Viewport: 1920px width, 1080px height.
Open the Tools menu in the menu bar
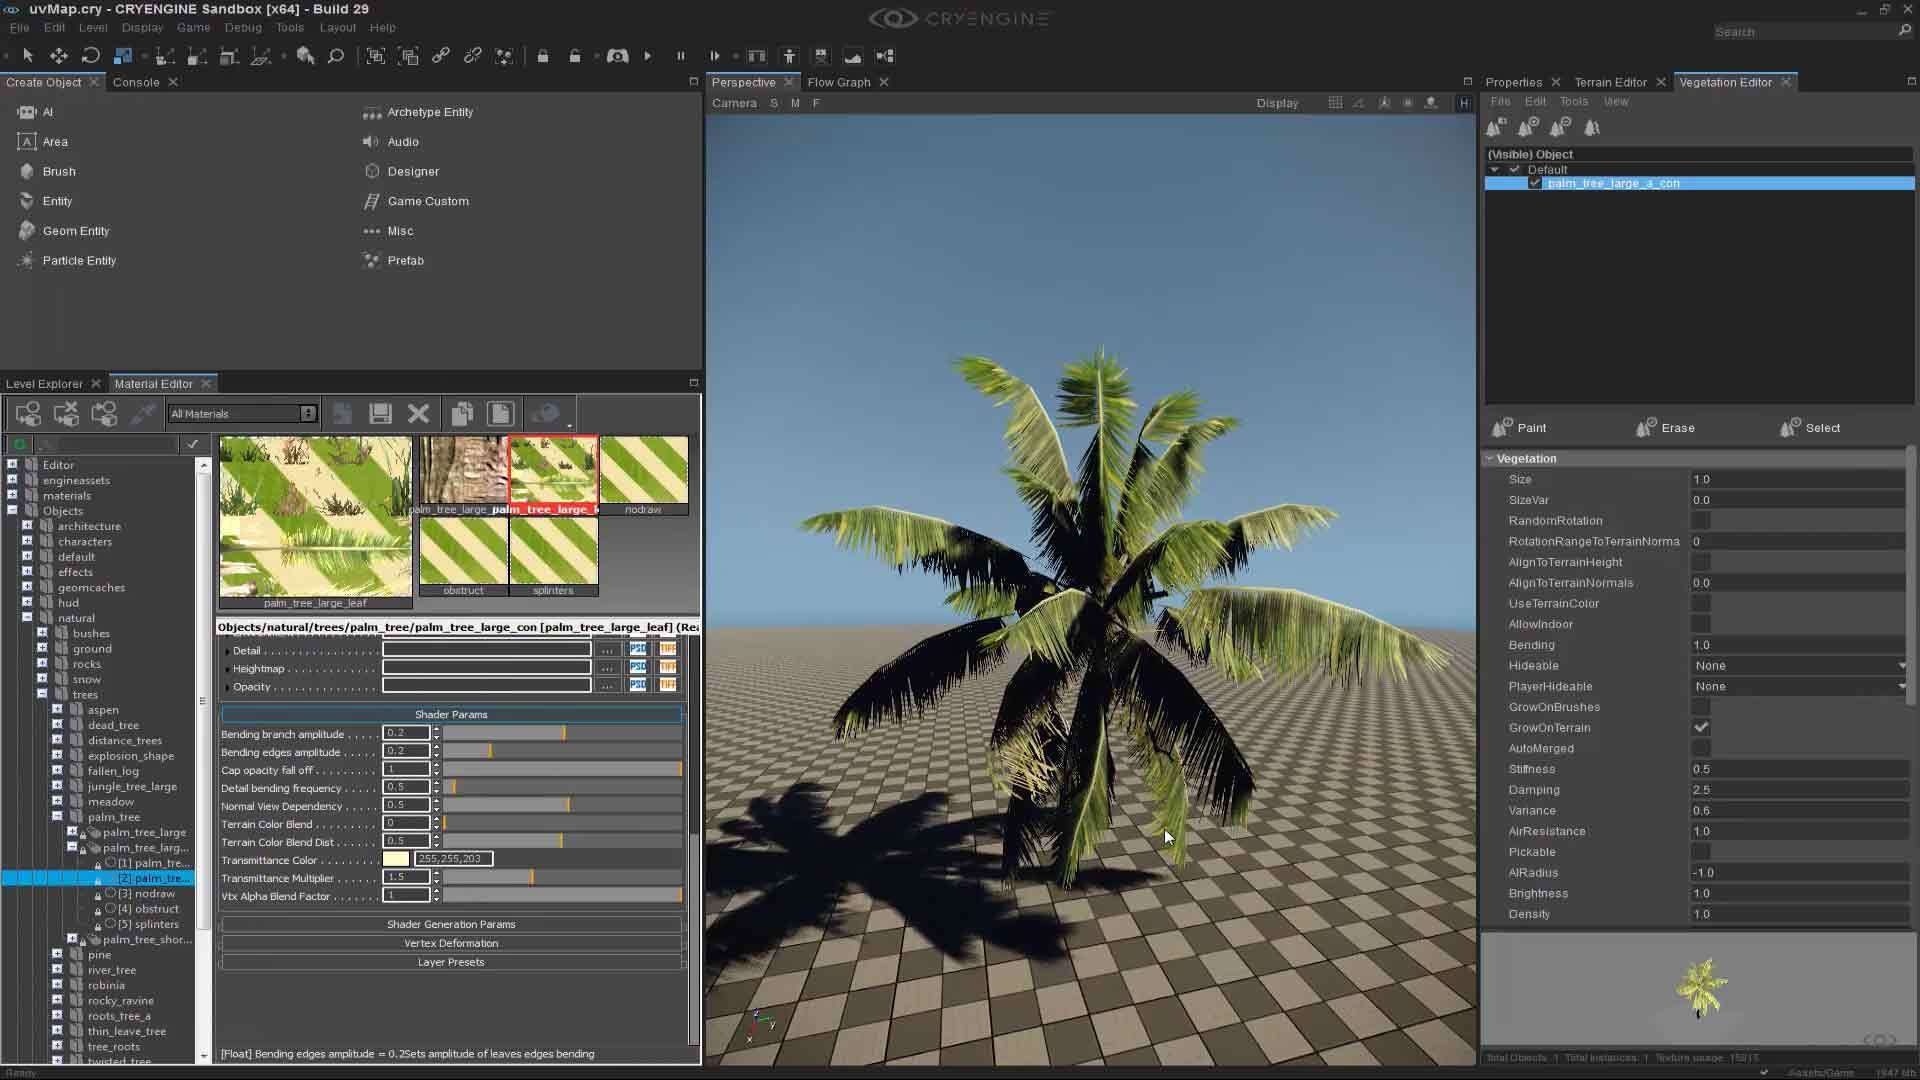tap(289, 28)
